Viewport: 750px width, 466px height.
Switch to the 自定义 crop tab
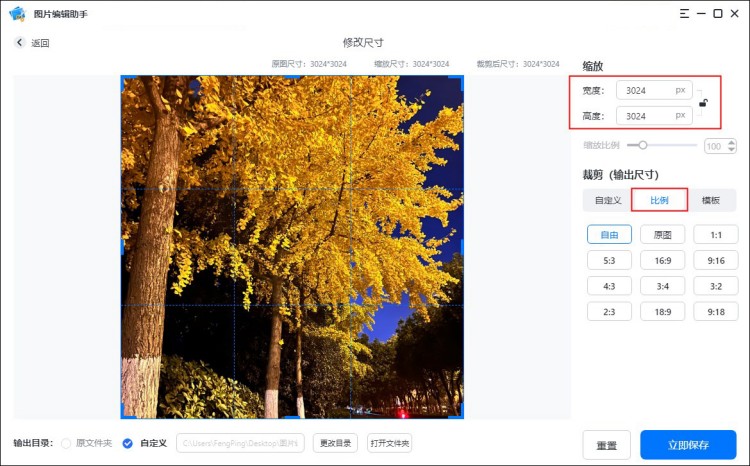pyautogui.click(x=608, y=200)
